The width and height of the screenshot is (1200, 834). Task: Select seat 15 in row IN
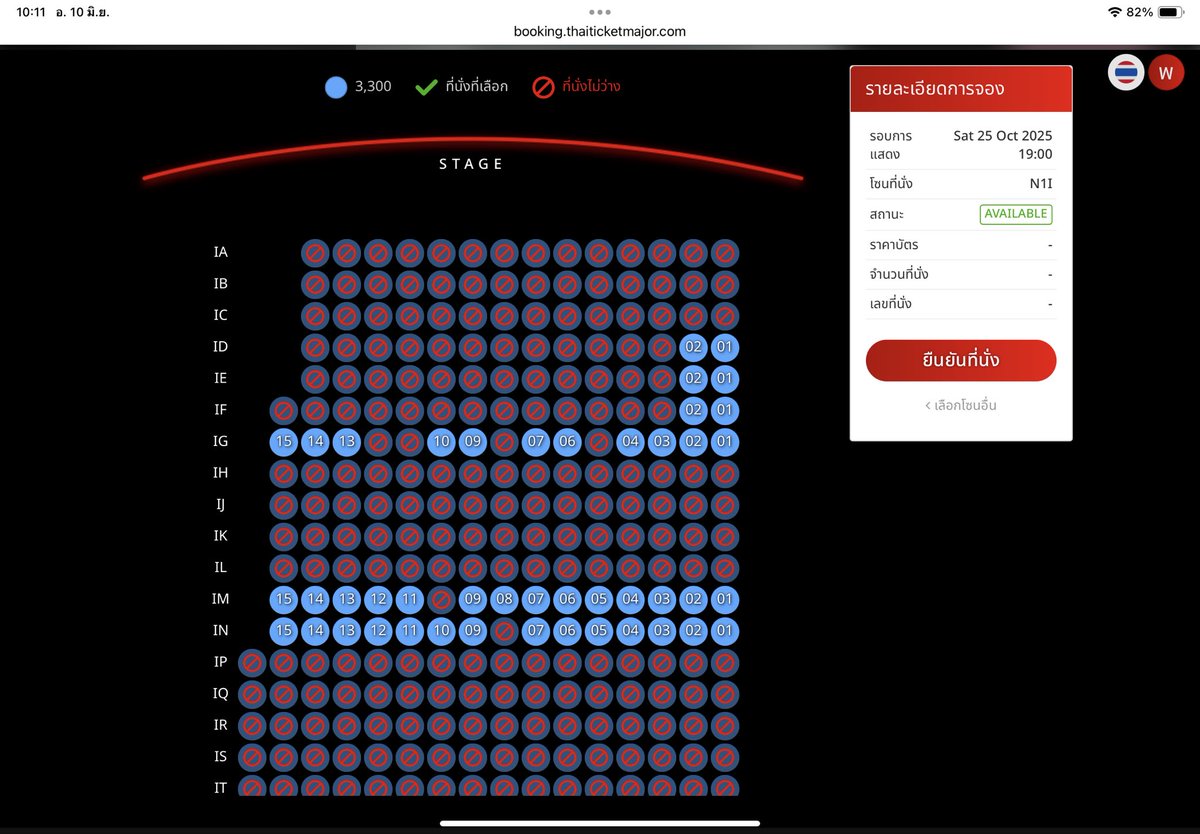(283, 631)
